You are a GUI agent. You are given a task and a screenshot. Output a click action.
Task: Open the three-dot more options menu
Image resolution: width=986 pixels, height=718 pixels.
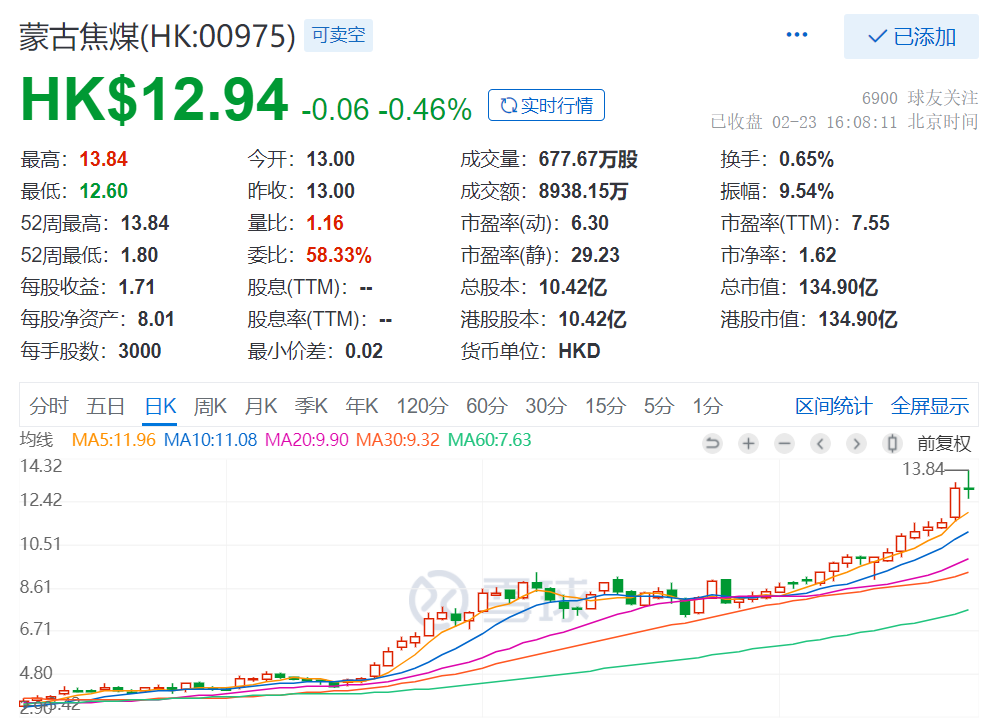(796, 36)
